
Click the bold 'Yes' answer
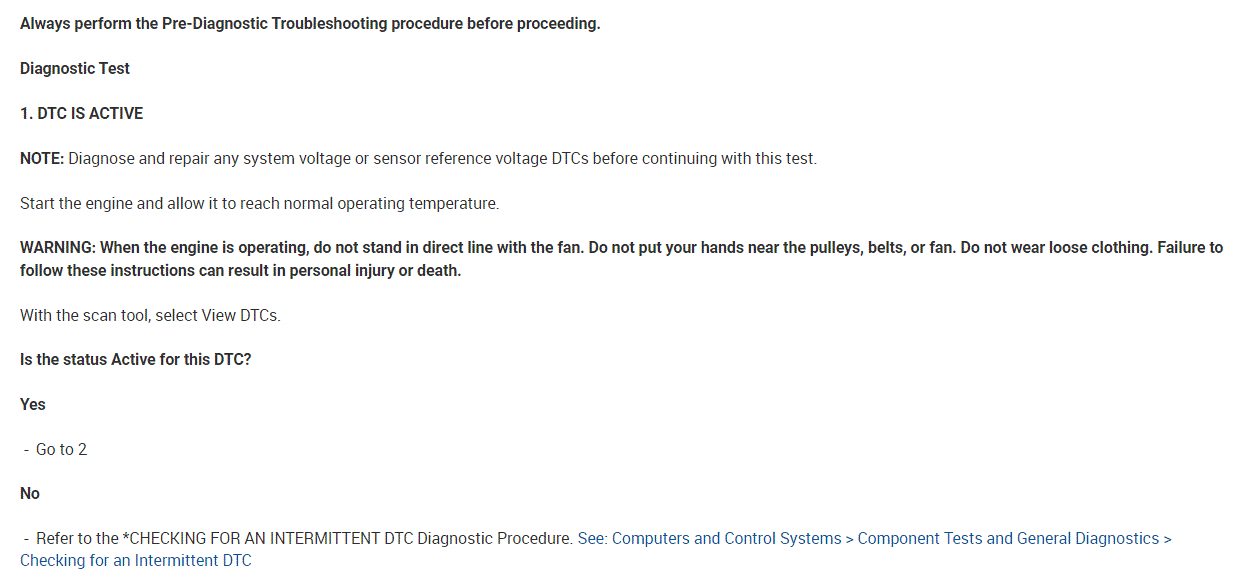(33, 404)
